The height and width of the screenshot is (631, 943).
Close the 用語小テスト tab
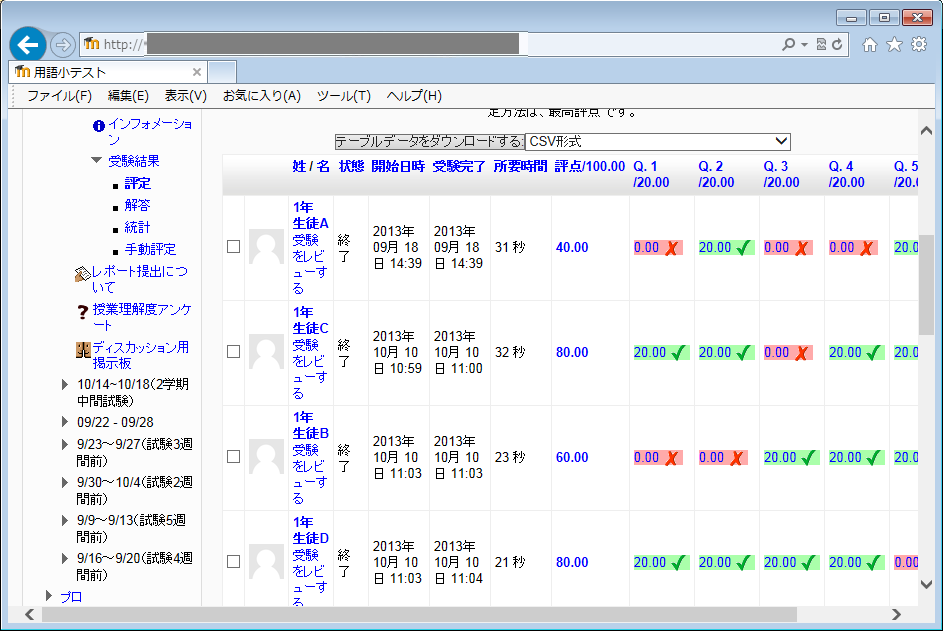click(197, 72)
